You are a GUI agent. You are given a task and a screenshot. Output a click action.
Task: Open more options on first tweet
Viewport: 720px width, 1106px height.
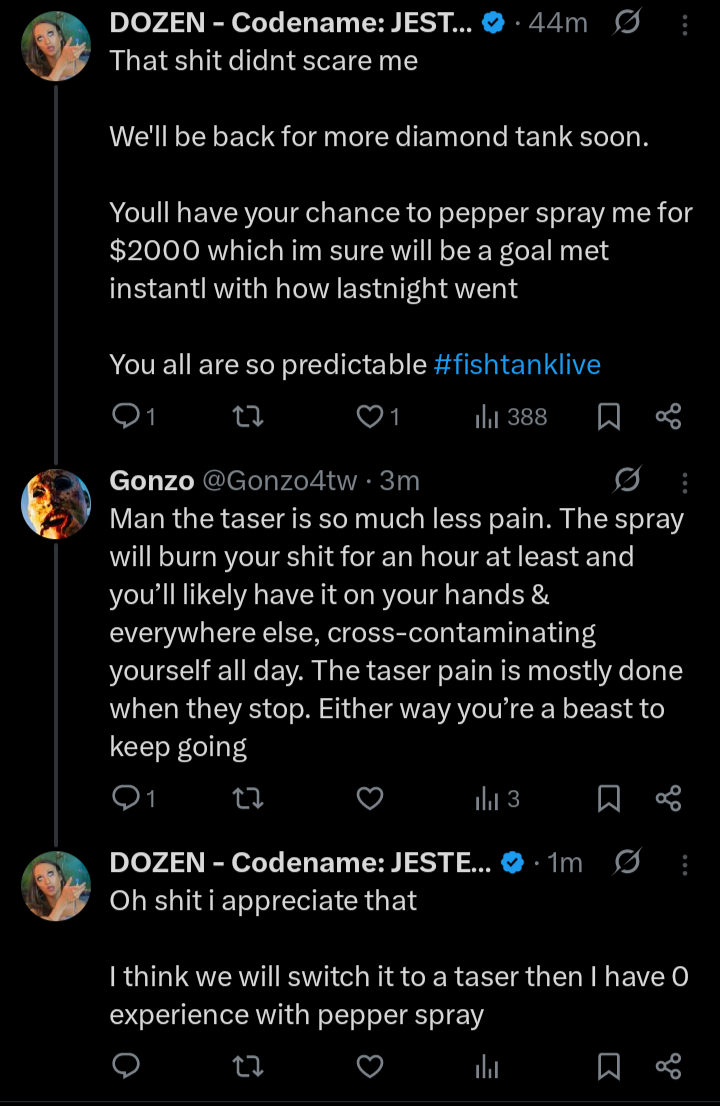coord(685,25)
